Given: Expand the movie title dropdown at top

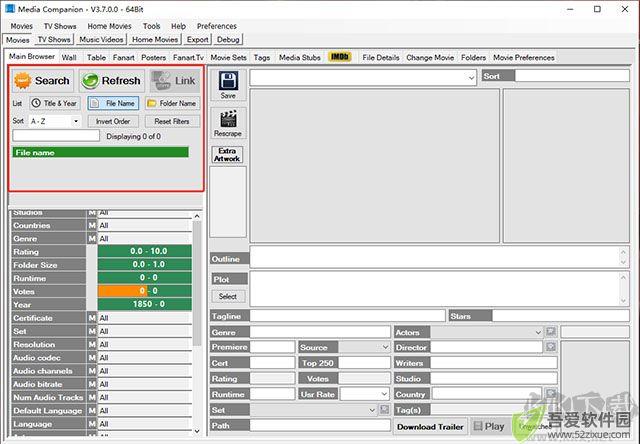Looking at the screenshot, I should 471,78.
